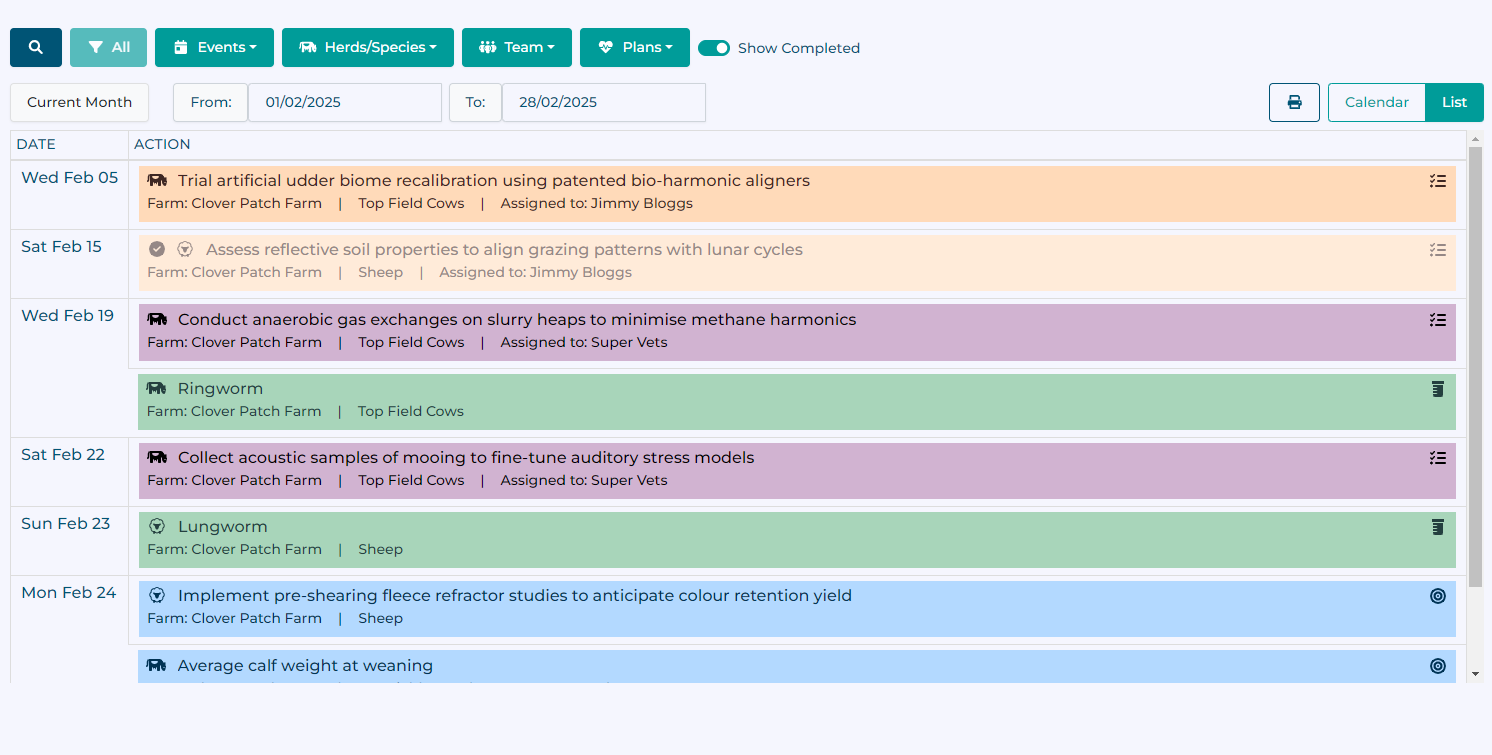Click the printer icon to print the list
1492x755 pixels.
(x=1294, y=102)
